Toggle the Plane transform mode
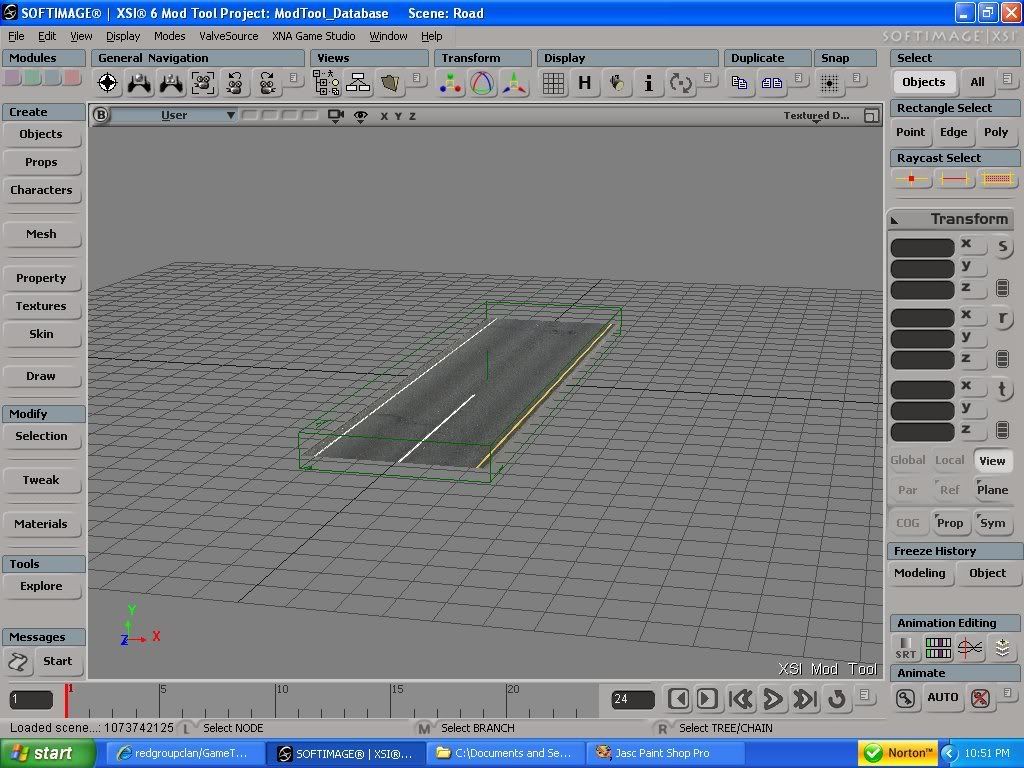Image resolution: width=1024 pixels, height=768 pixels. tap(992, 490)
